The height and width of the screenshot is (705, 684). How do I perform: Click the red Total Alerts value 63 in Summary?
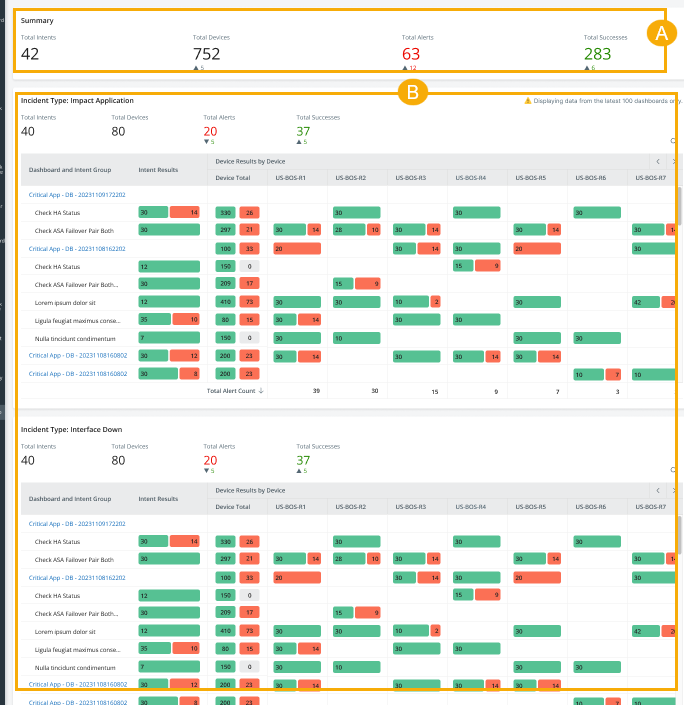click(411, 54)
